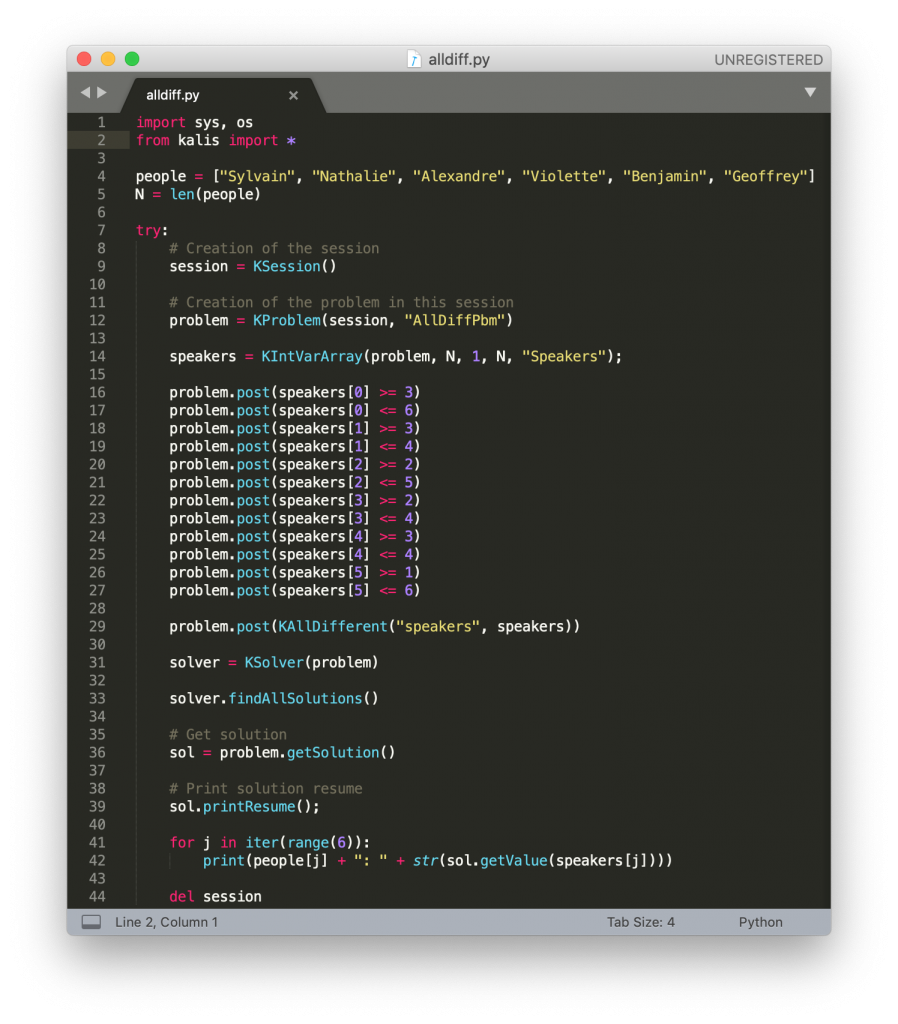The height and width of the screenshot is (1024, 898).
Task: Select the alldiff.py tab
Action: pyautogui.click(x=173, y=96)
